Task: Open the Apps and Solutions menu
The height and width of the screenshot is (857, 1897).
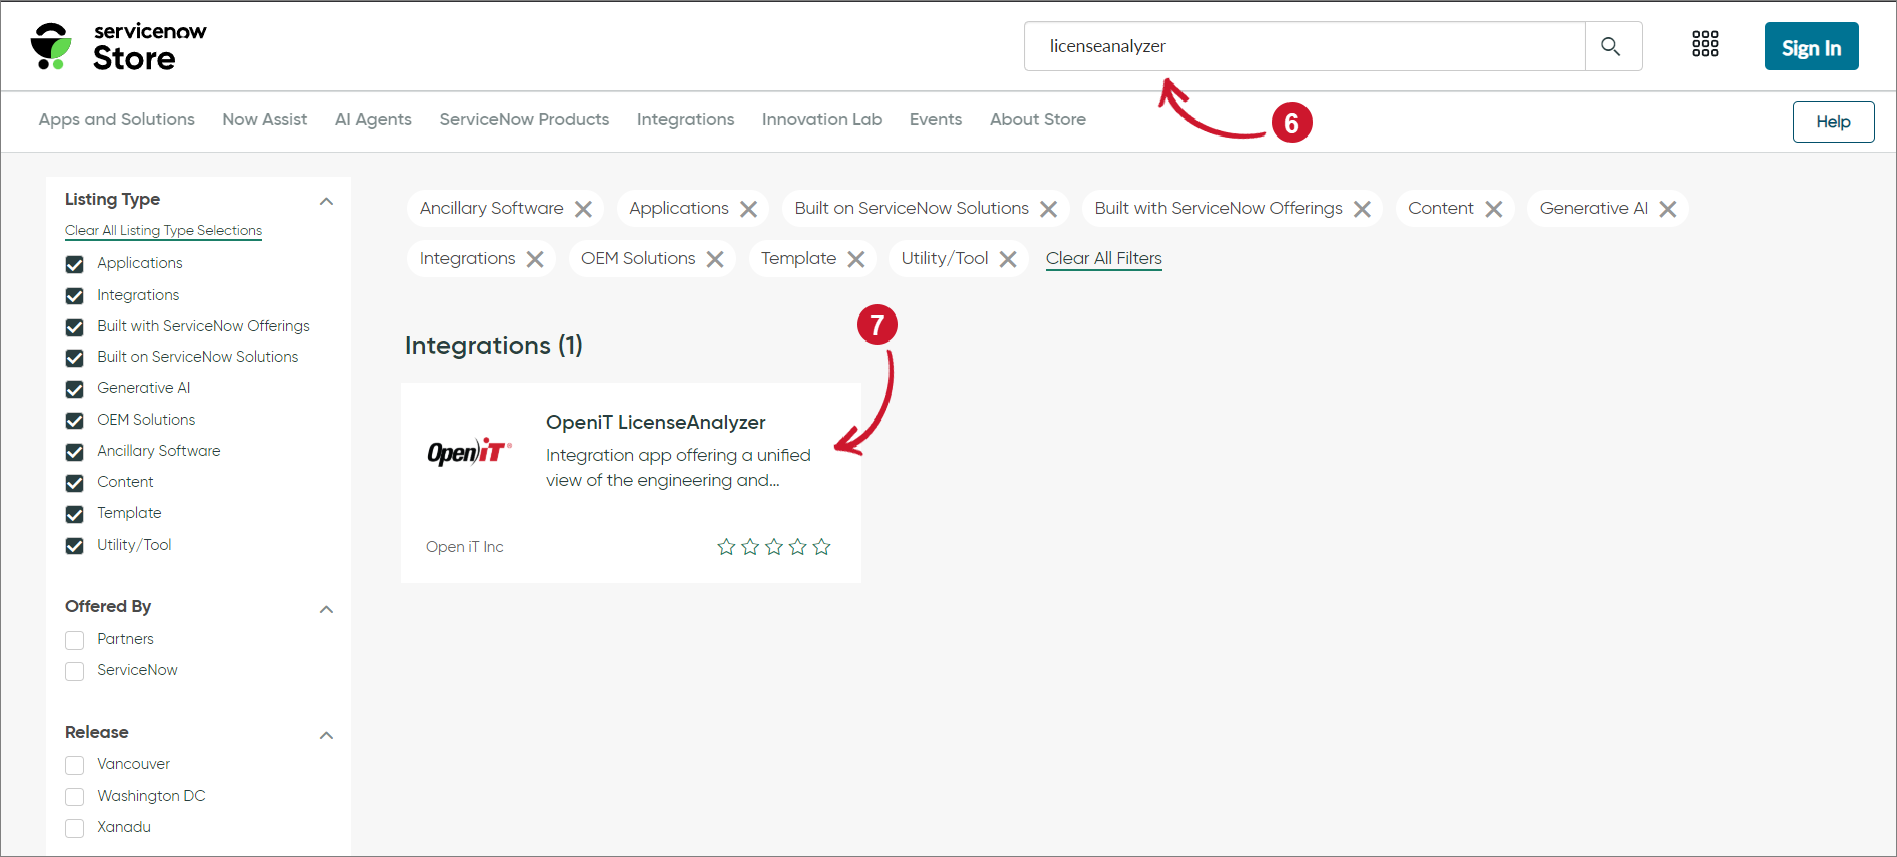Action: 117,119
